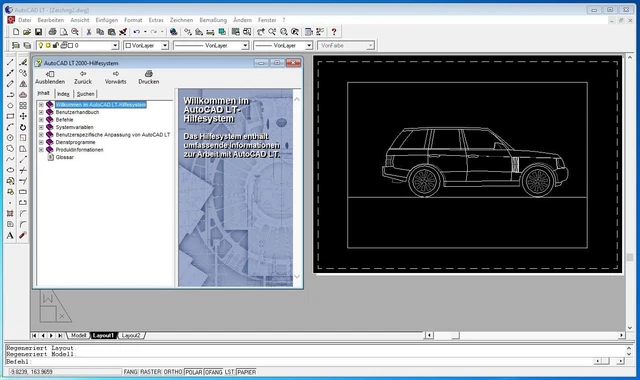Open the Glossar help entry

pos(64,157)
